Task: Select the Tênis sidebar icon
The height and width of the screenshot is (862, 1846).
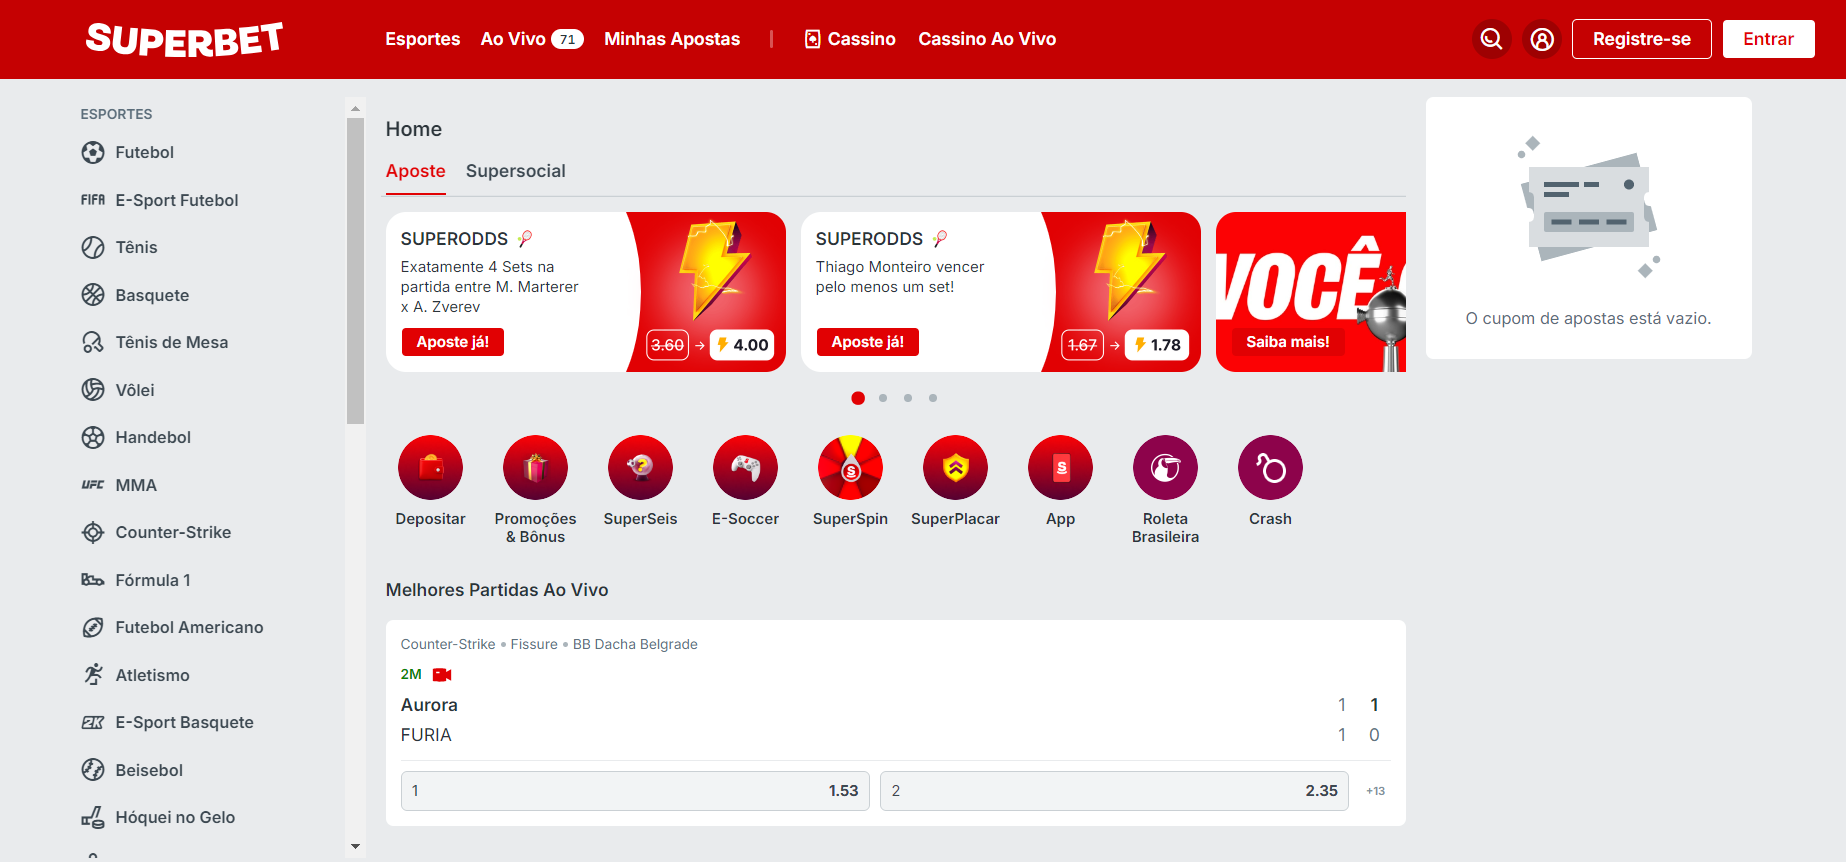Action: pyautogui.click(x=93, y=247)
